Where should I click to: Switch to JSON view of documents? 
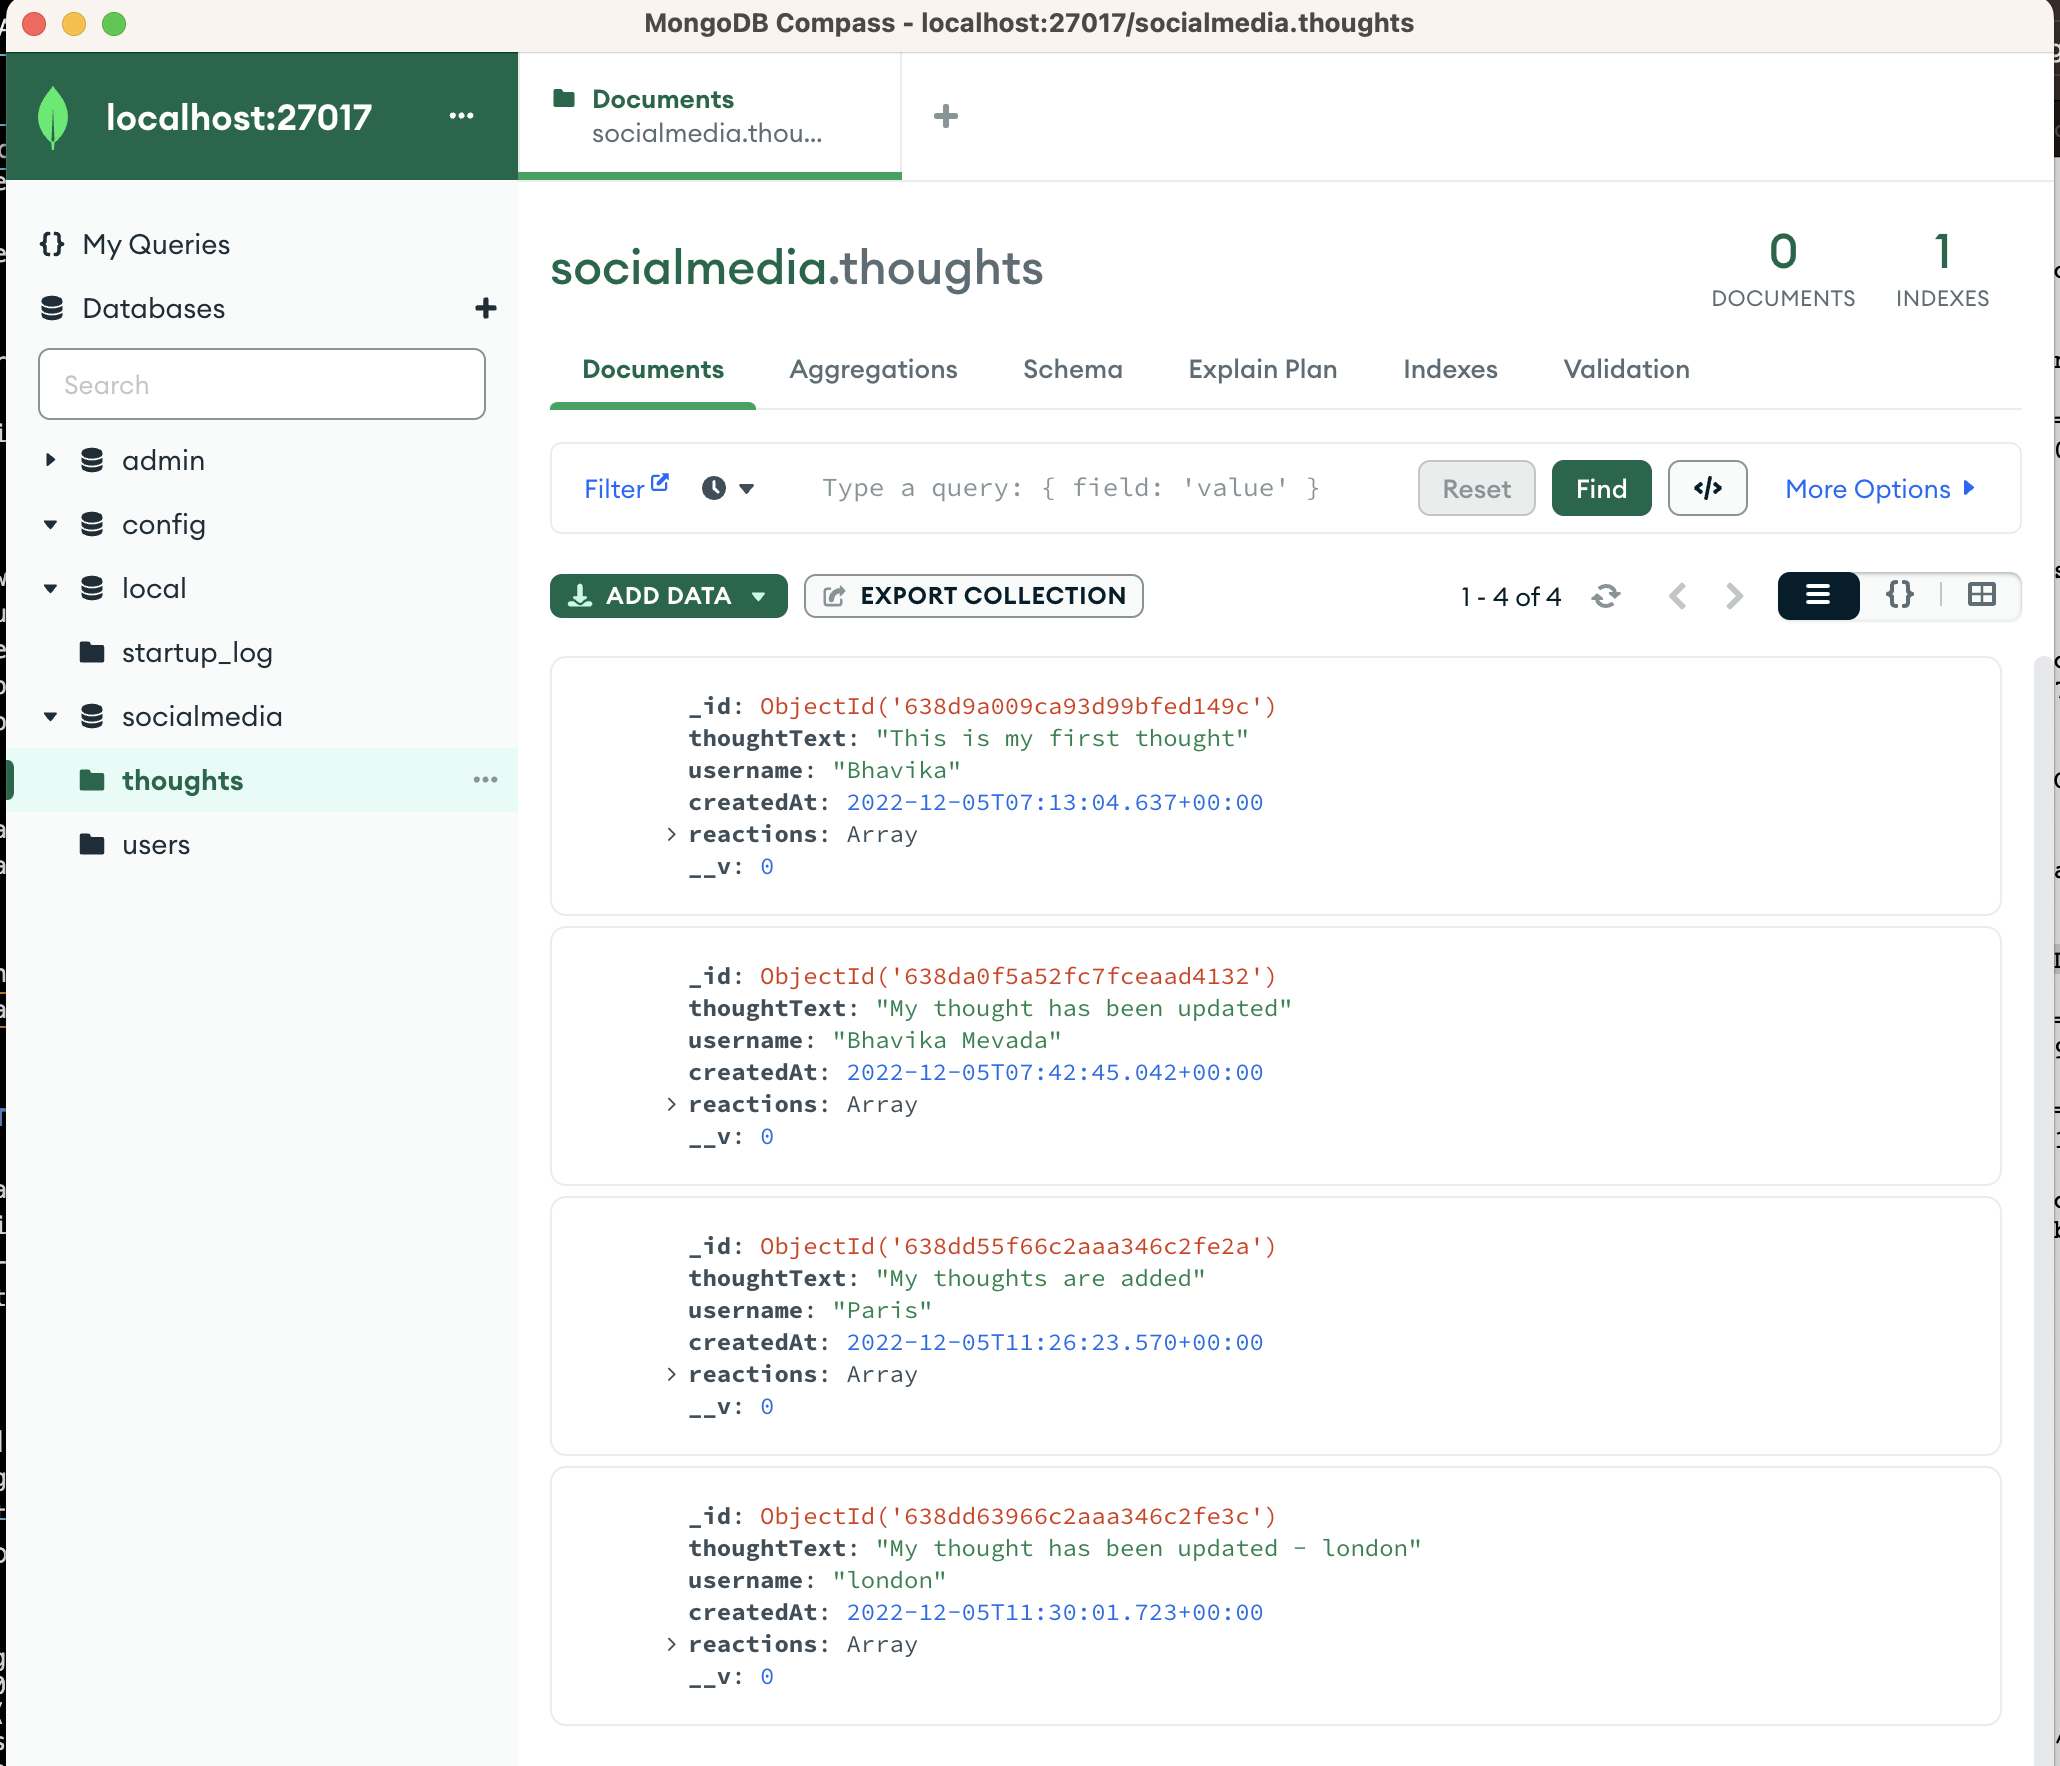click(1900, 596)
